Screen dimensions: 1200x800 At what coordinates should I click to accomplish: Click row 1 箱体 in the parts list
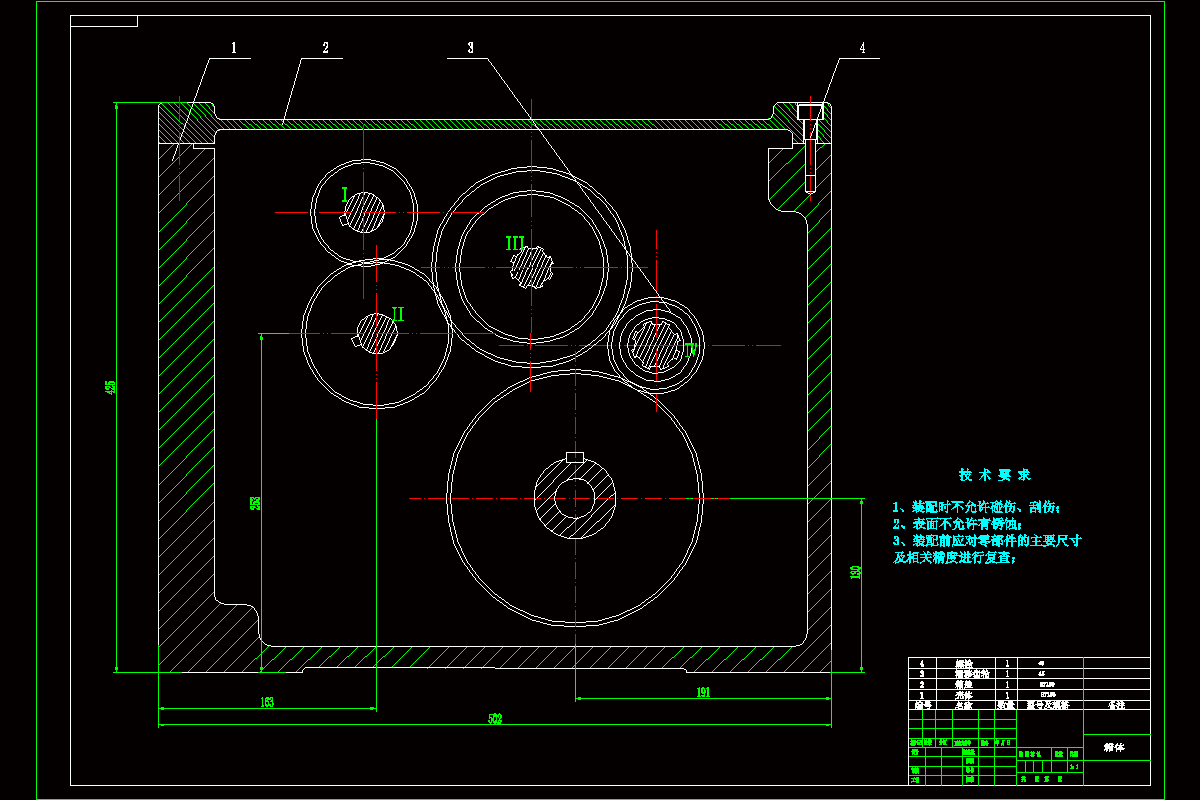pyautogui.click(x=1029, y=693)
